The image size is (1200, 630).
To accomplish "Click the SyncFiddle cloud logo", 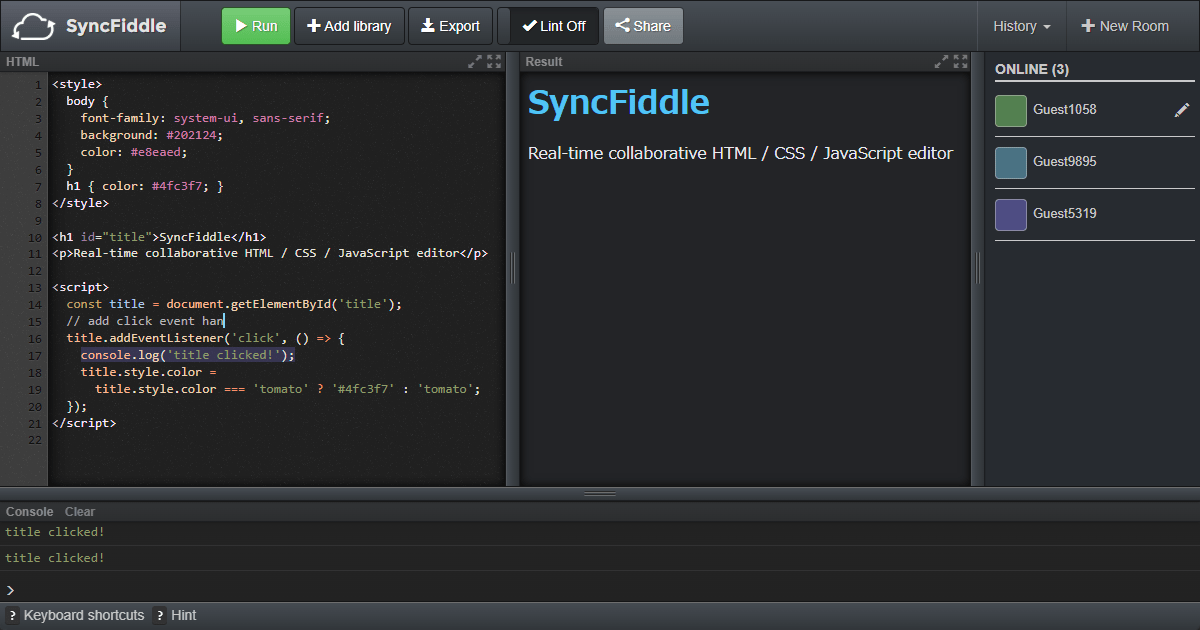I will [33, 26].
